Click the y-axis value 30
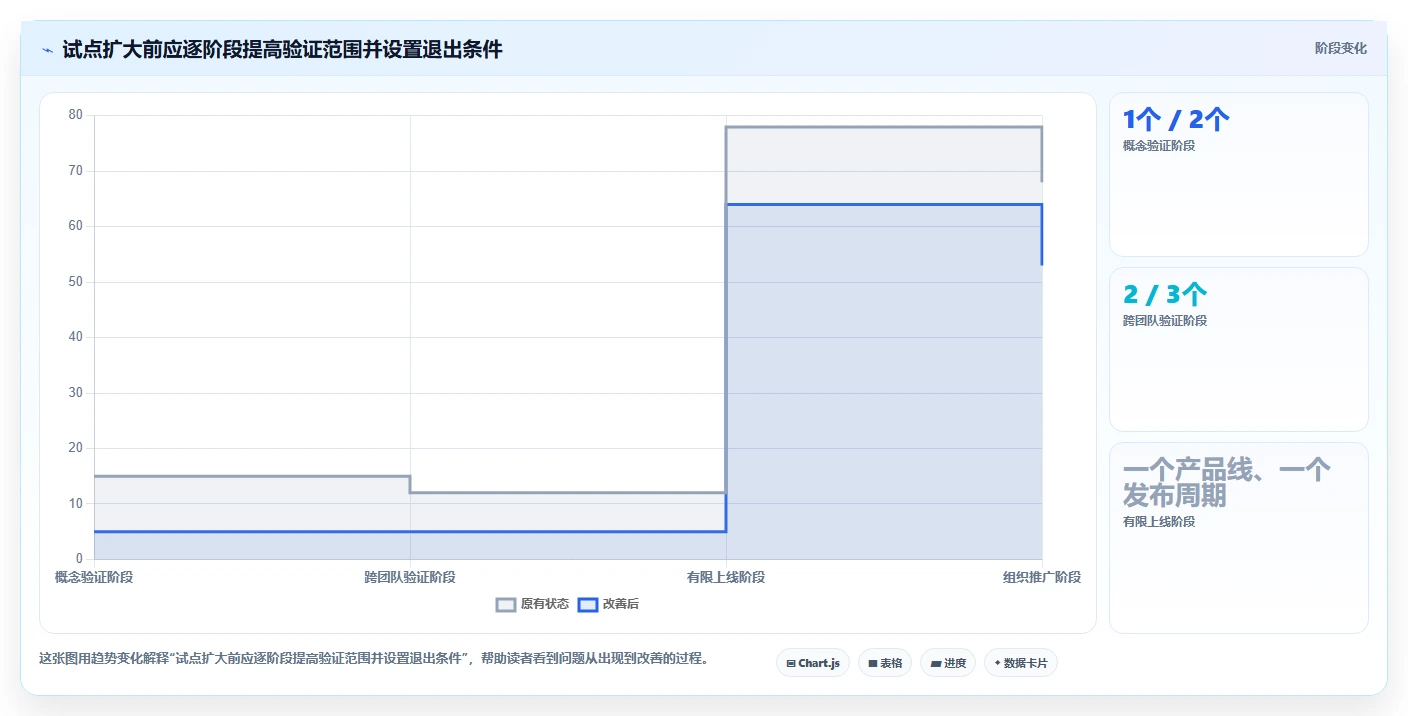 tap(76, 393)
